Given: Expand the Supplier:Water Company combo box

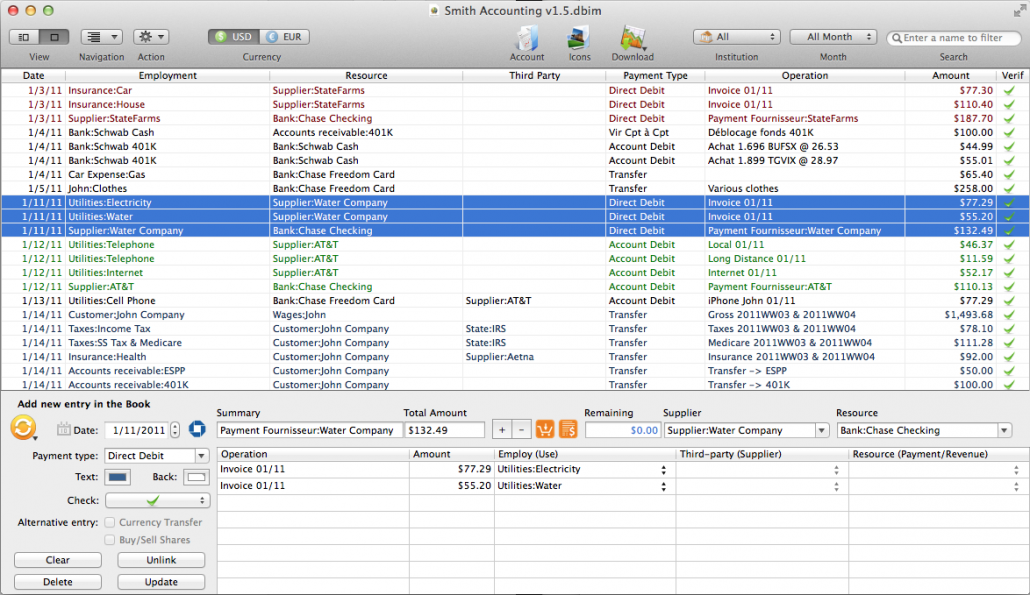Looking at the screenshot, I should [x=821, y=430].
